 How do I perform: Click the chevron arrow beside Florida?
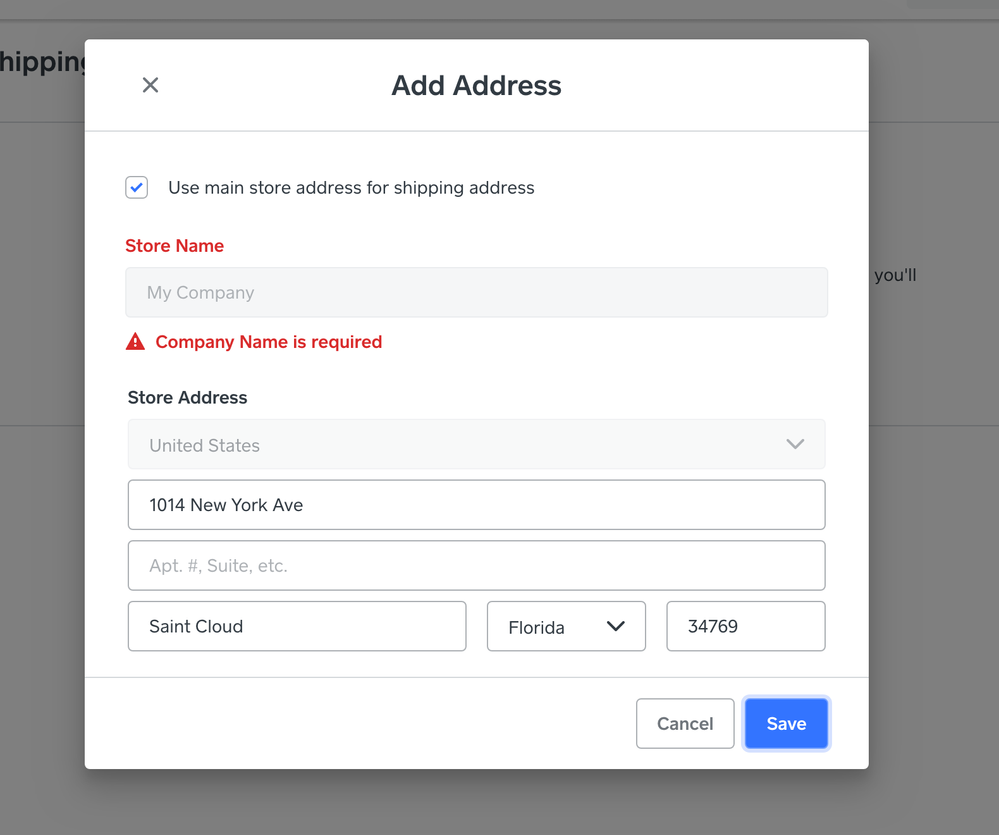(x=615, y=626)
